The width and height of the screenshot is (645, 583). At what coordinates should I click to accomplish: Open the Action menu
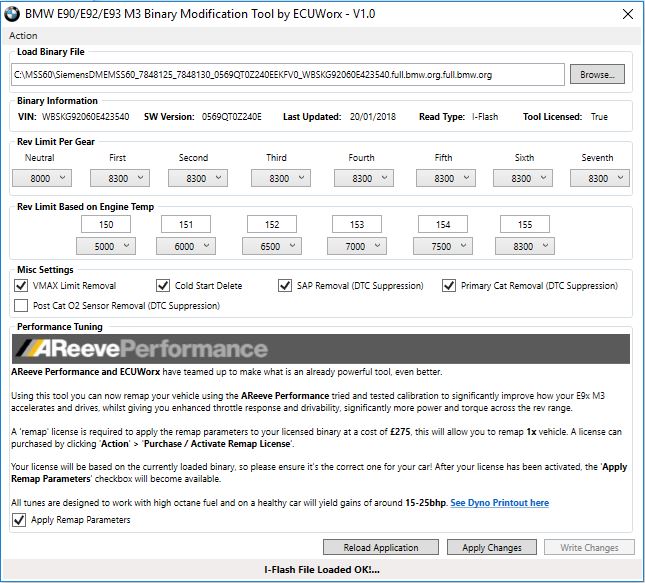pyautogui.click(x=23, y=36)
